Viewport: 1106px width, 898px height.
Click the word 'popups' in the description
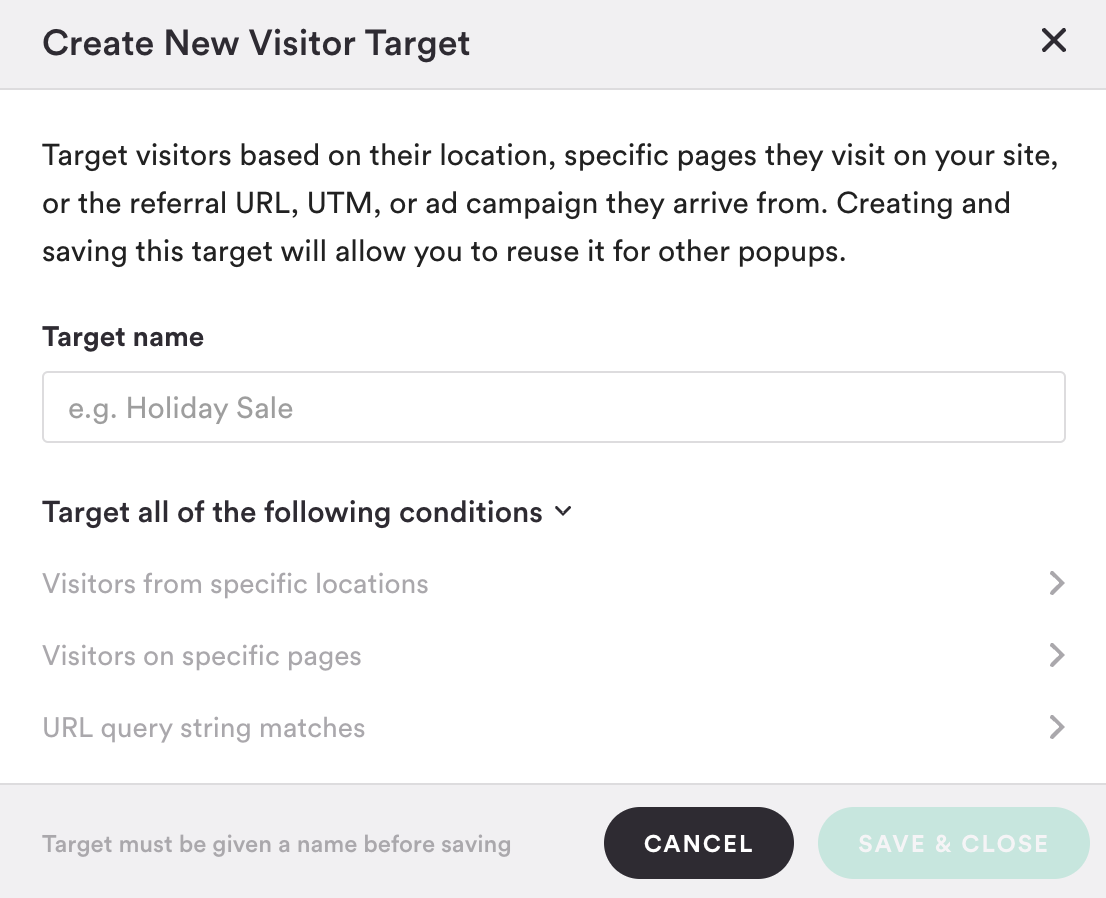(x=789, y=253)
